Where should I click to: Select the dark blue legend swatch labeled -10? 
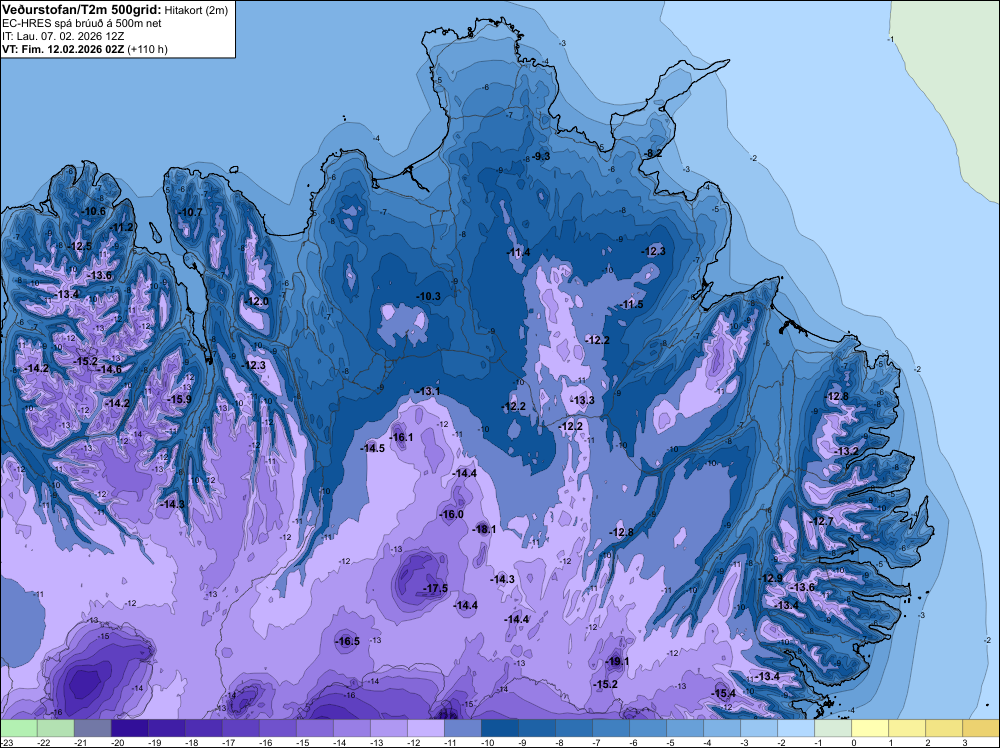point(500,728)
